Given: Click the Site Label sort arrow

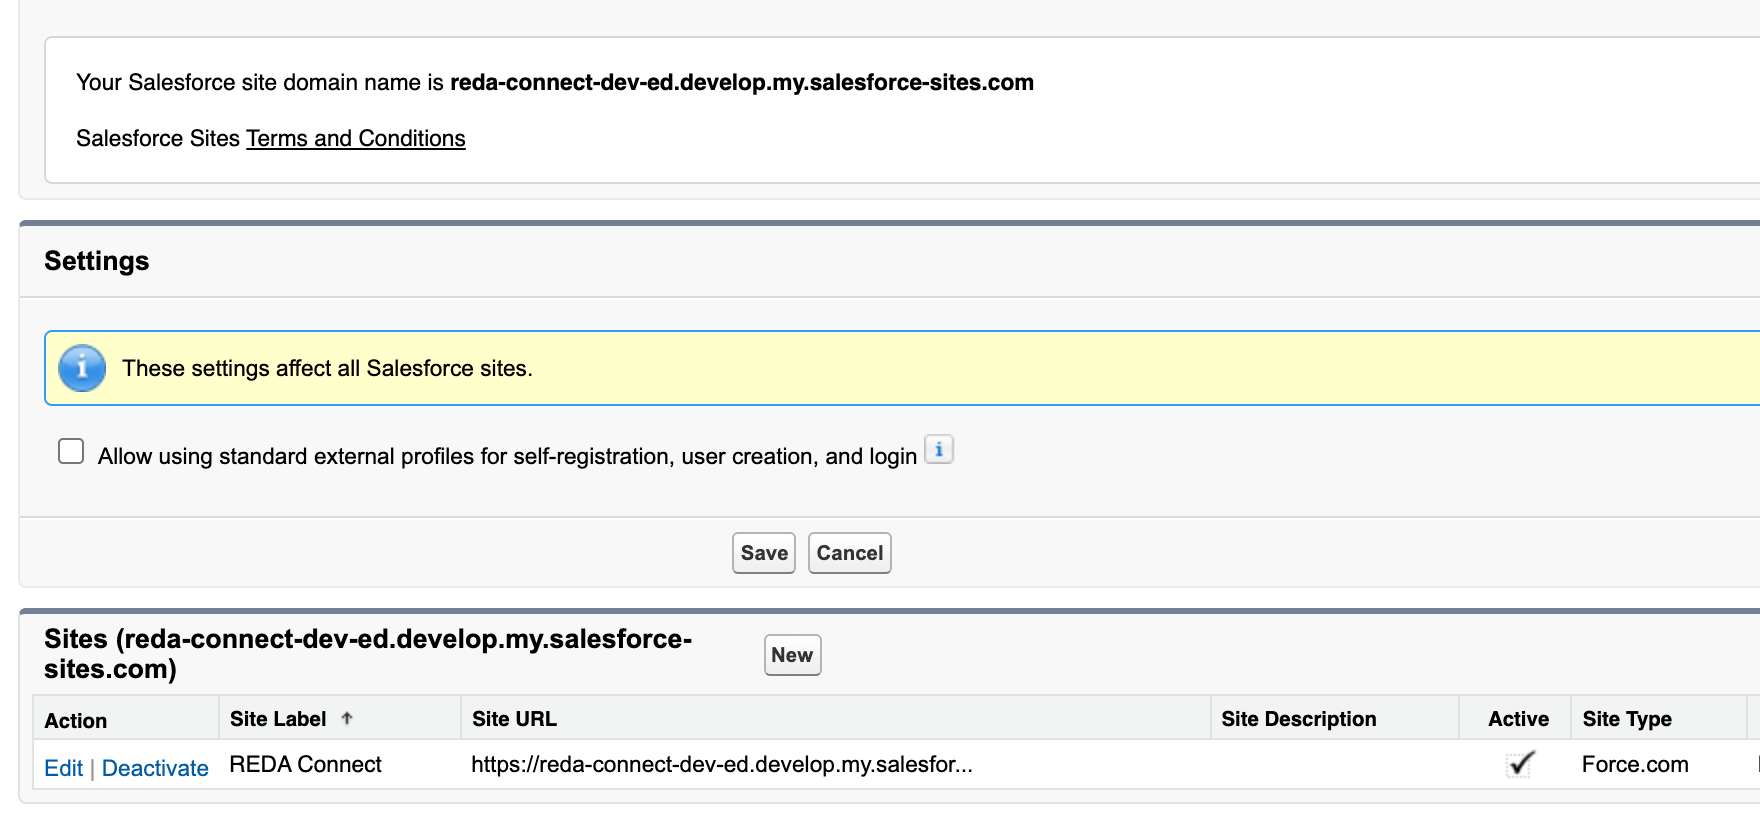Looking at the screenshot, I should coord(347,718).
